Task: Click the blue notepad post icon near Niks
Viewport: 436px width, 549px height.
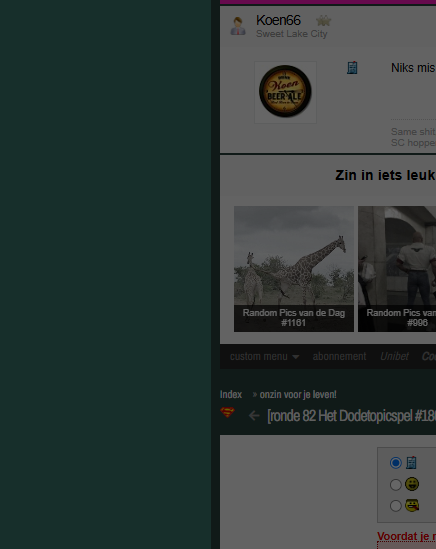Action: click(352, 68)
